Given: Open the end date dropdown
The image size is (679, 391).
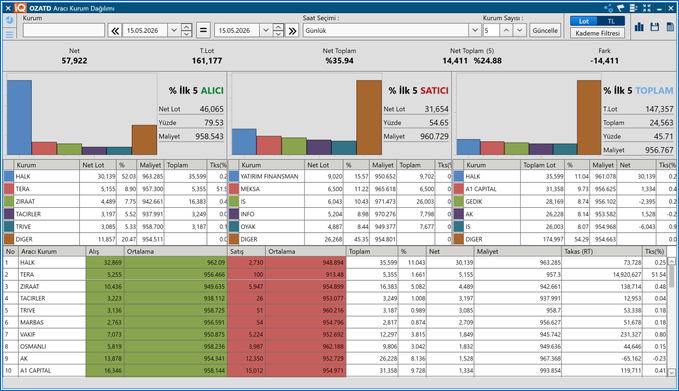Looking at the screenshot, I should (x=265, y=30).
